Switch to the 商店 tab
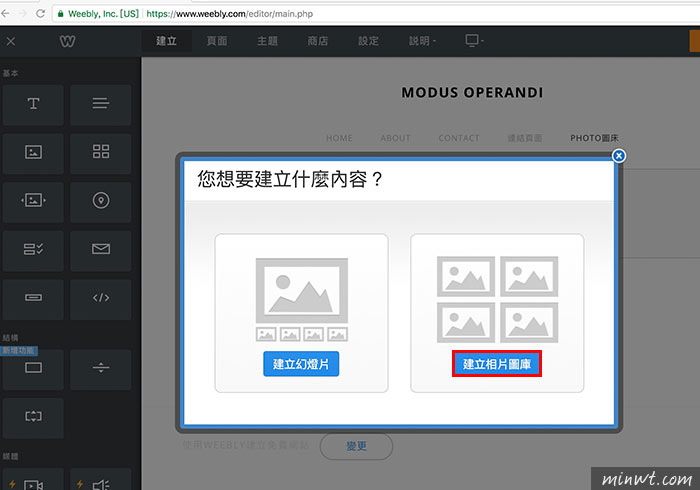This screenshot has height=490, width=700. pos(318,41)
